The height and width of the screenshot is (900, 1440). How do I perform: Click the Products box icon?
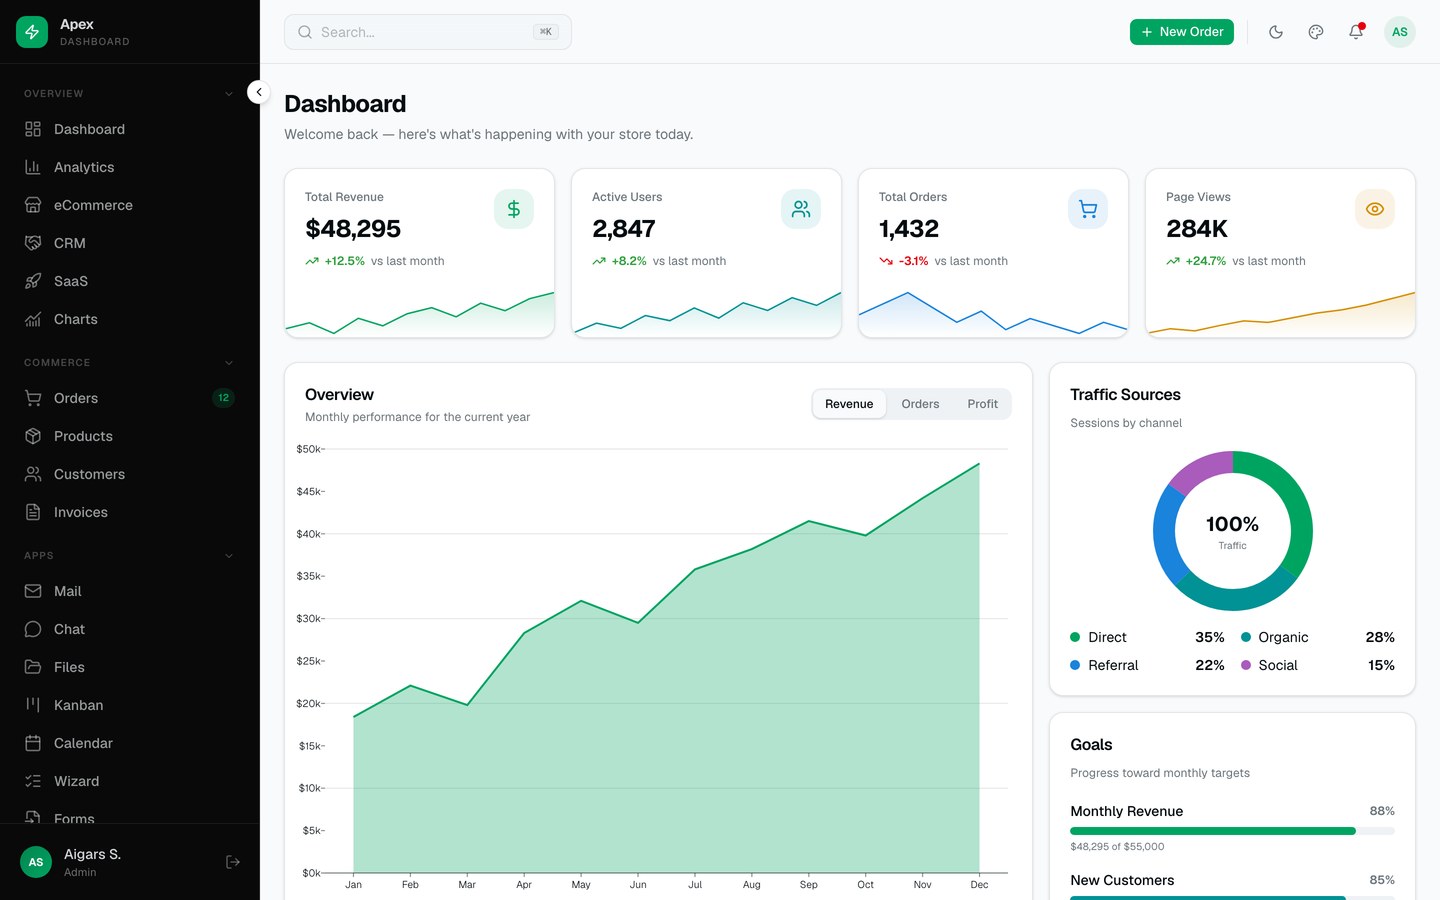click(33, 436)
